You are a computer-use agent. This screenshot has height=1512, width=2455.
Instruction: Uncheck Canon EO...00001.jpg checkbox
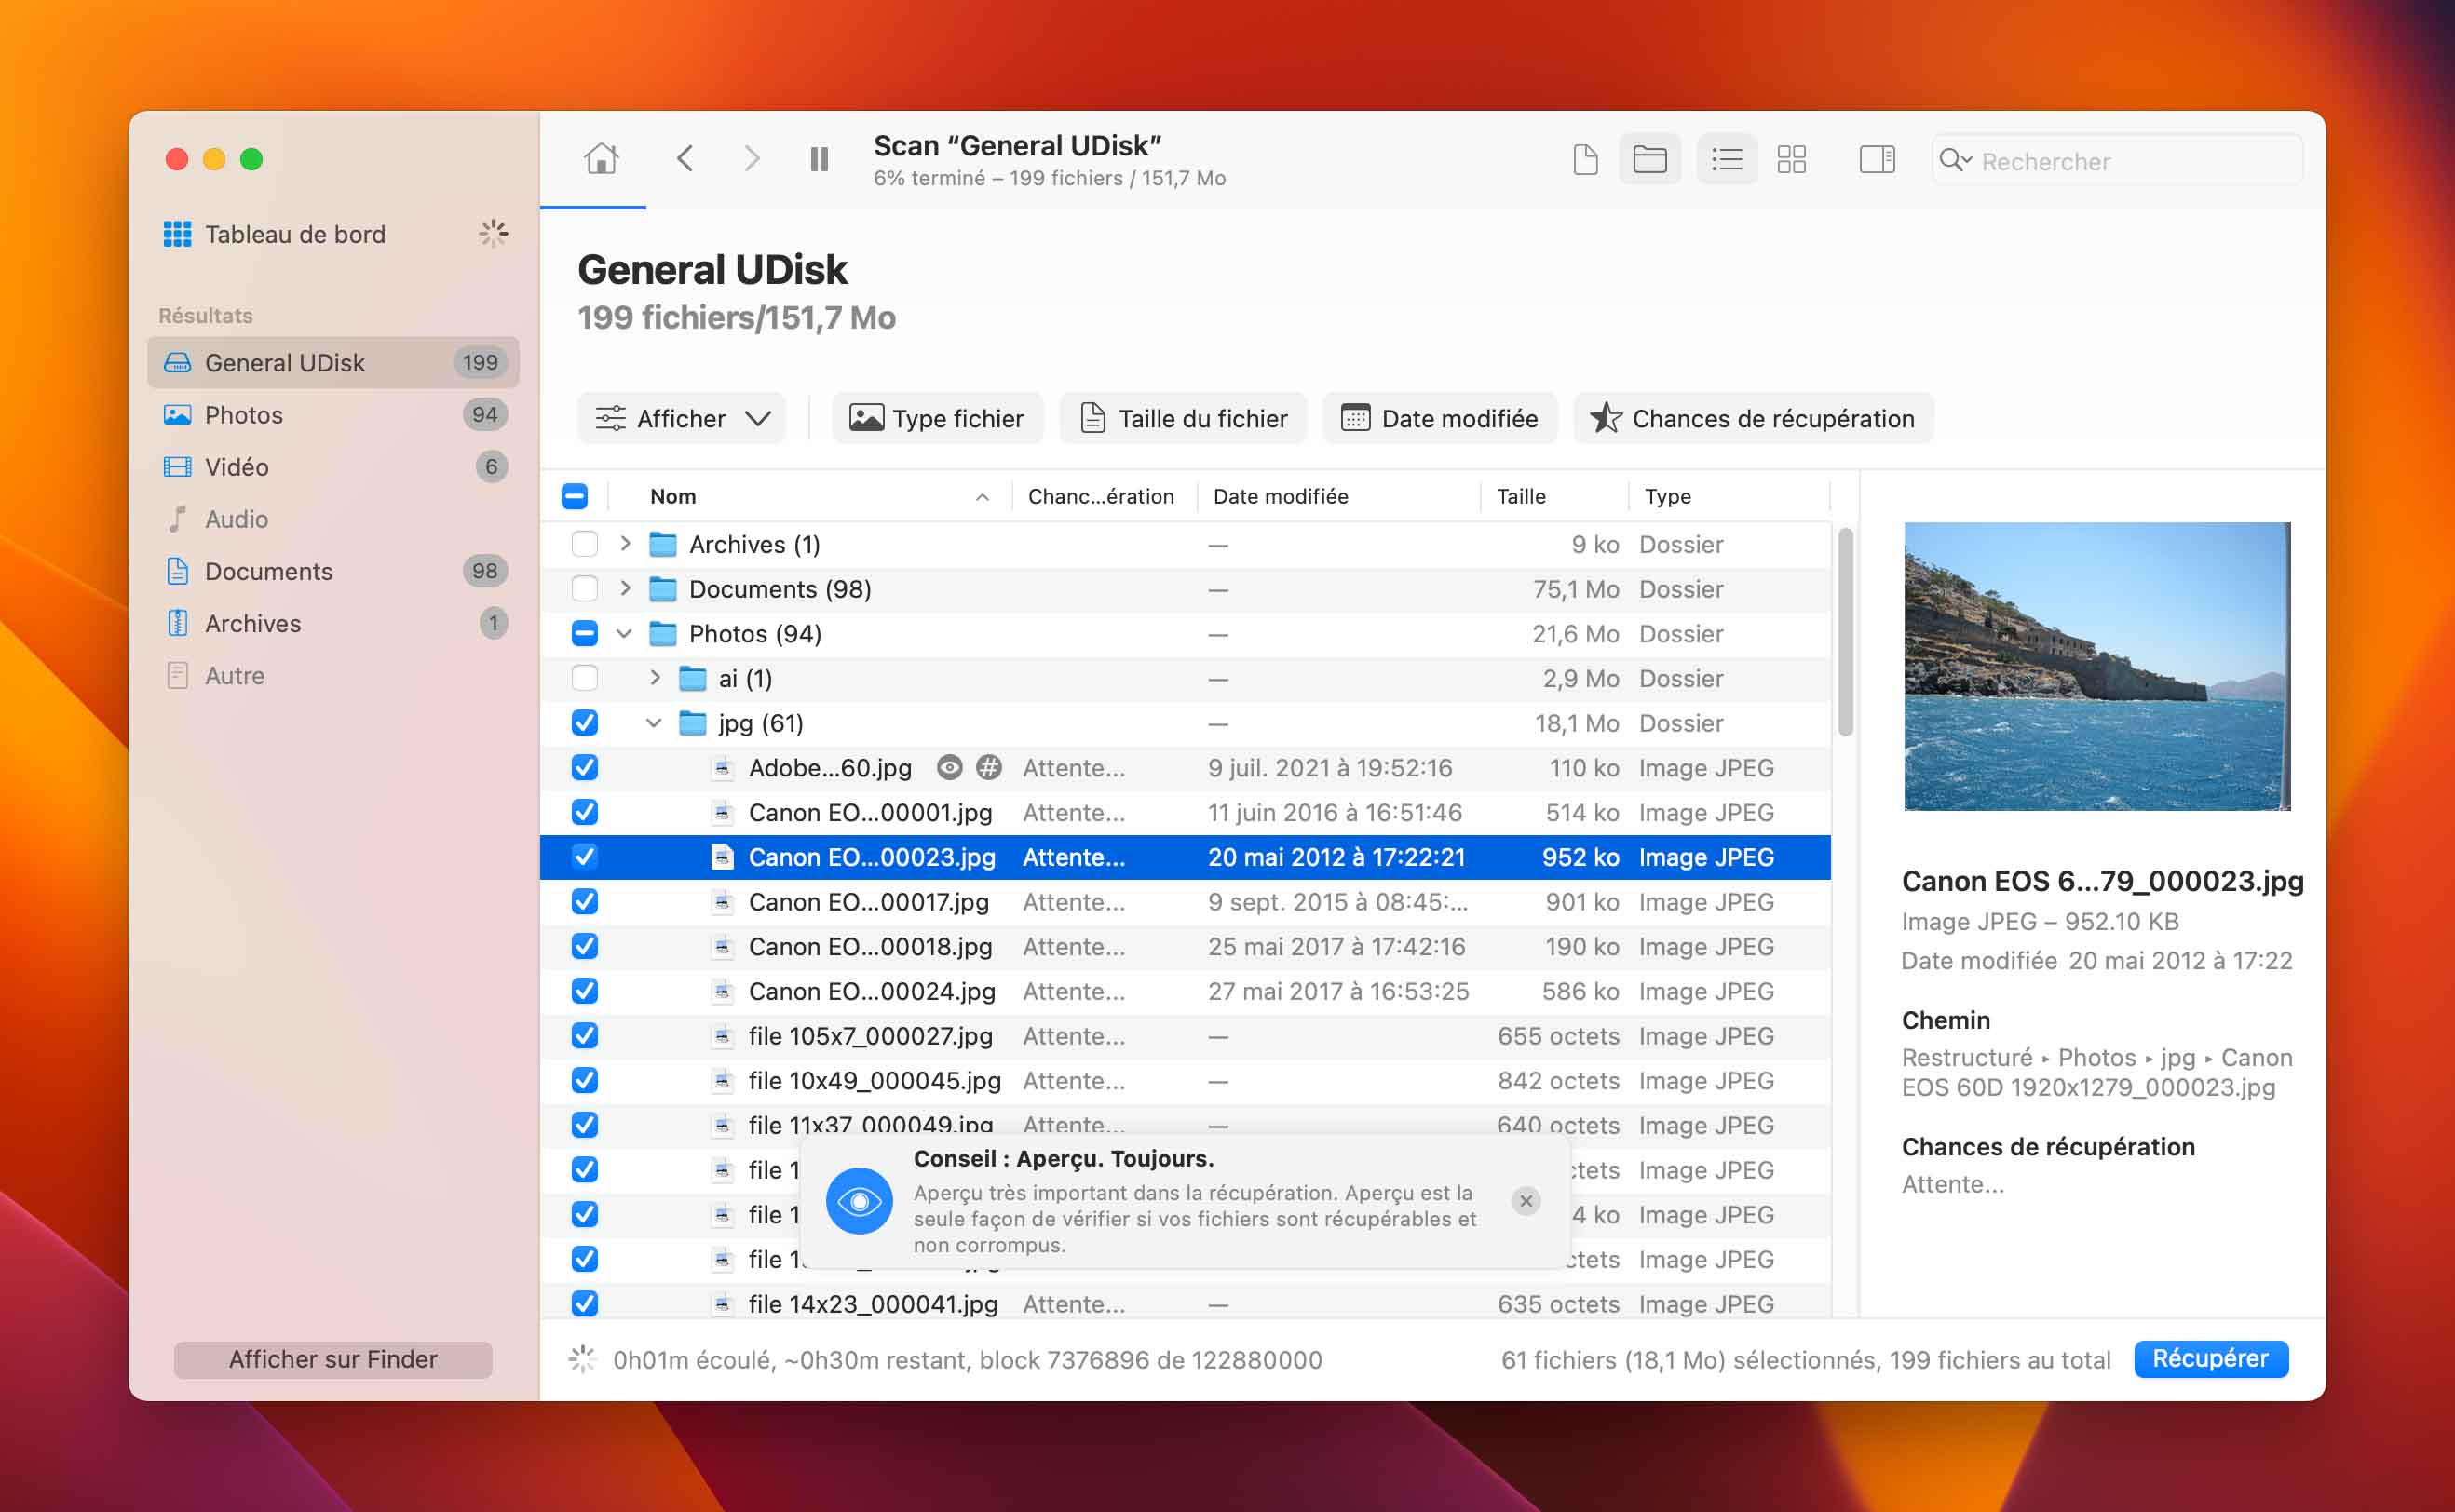click(584, 812)
